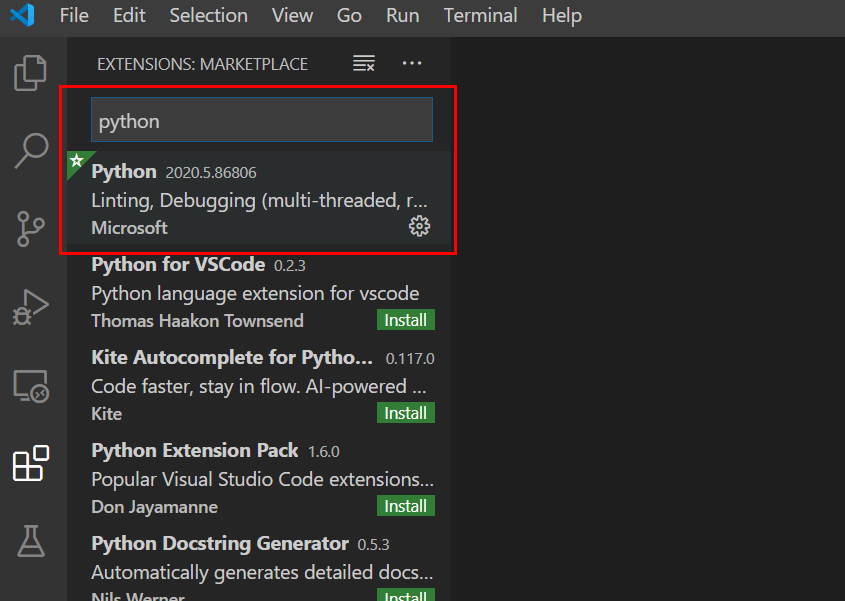Open the Selection menu
Image resolution: width=845 pixels, height=601 pixels.
coord(208,16)
